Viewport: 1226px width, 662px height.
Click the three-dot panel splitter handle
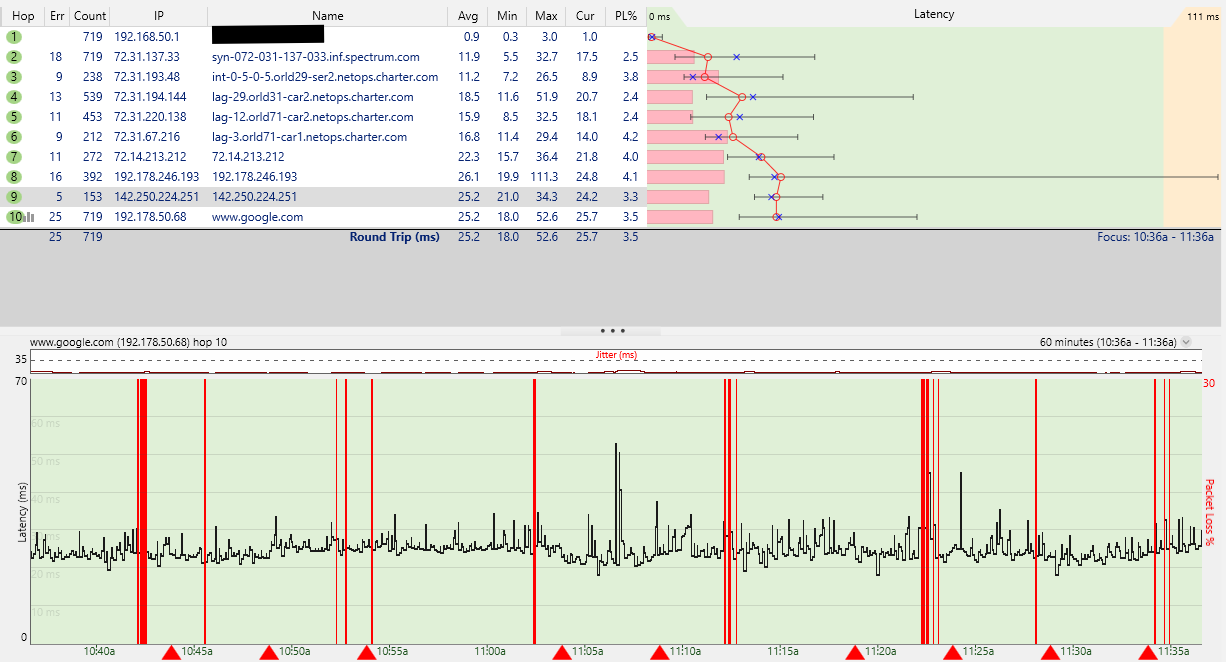[612, 330]
